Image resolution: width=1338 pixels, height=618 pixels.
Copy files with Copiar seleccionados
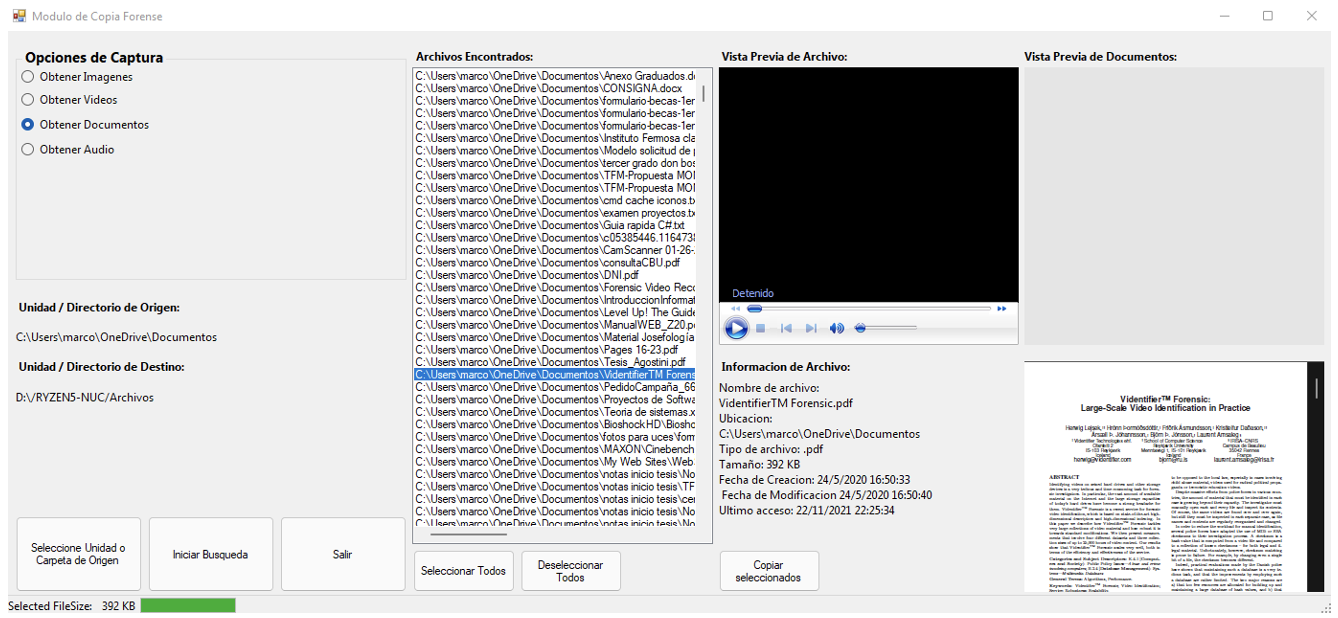pos(769,571)
